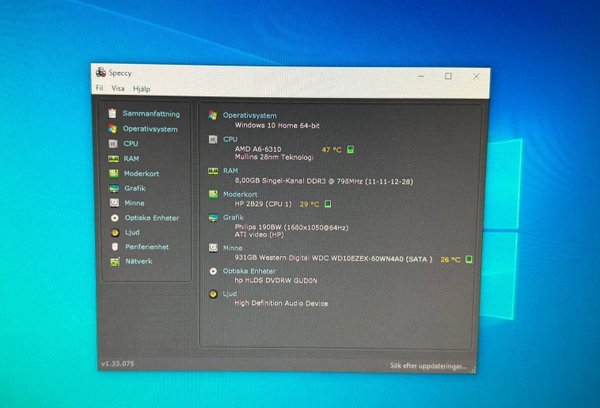The image size is (600, 408).
Task: Click the 931GB Western Digital drive line
Action: 333,258
